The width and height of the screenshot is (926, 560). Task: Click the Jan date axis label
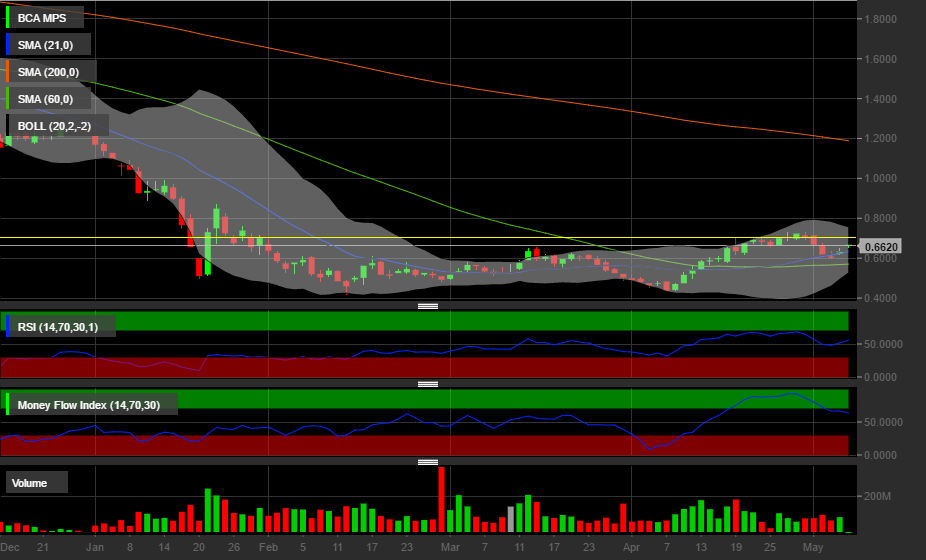click(x=95, y=547)
